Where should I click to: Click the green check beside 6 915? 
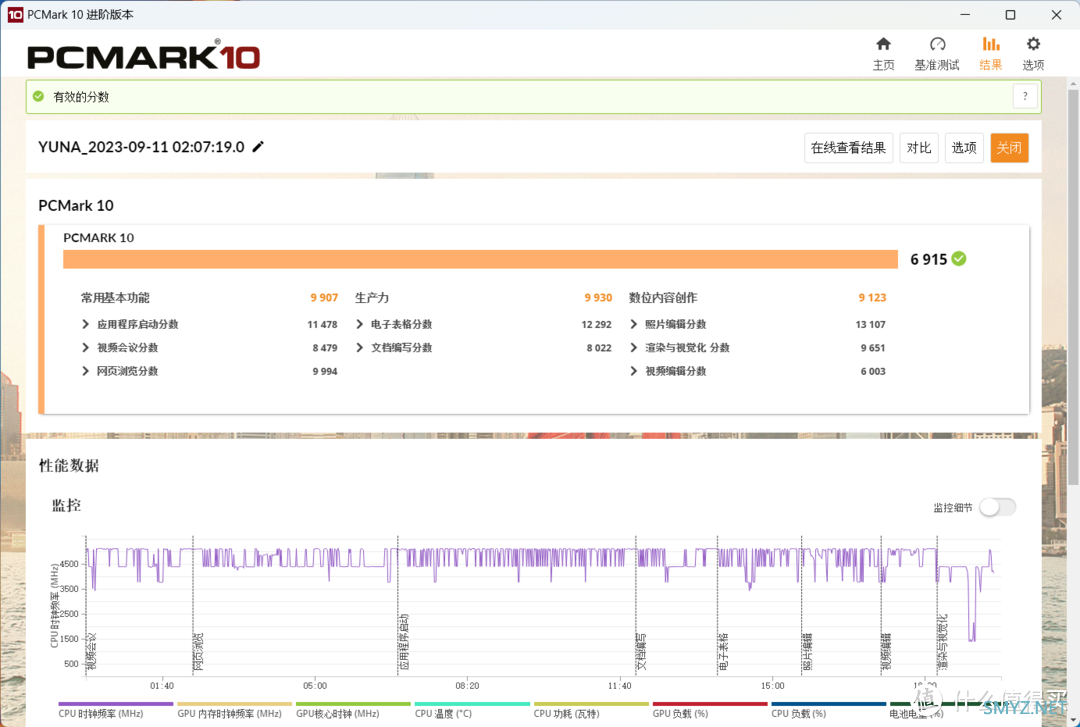coord(959,258)
